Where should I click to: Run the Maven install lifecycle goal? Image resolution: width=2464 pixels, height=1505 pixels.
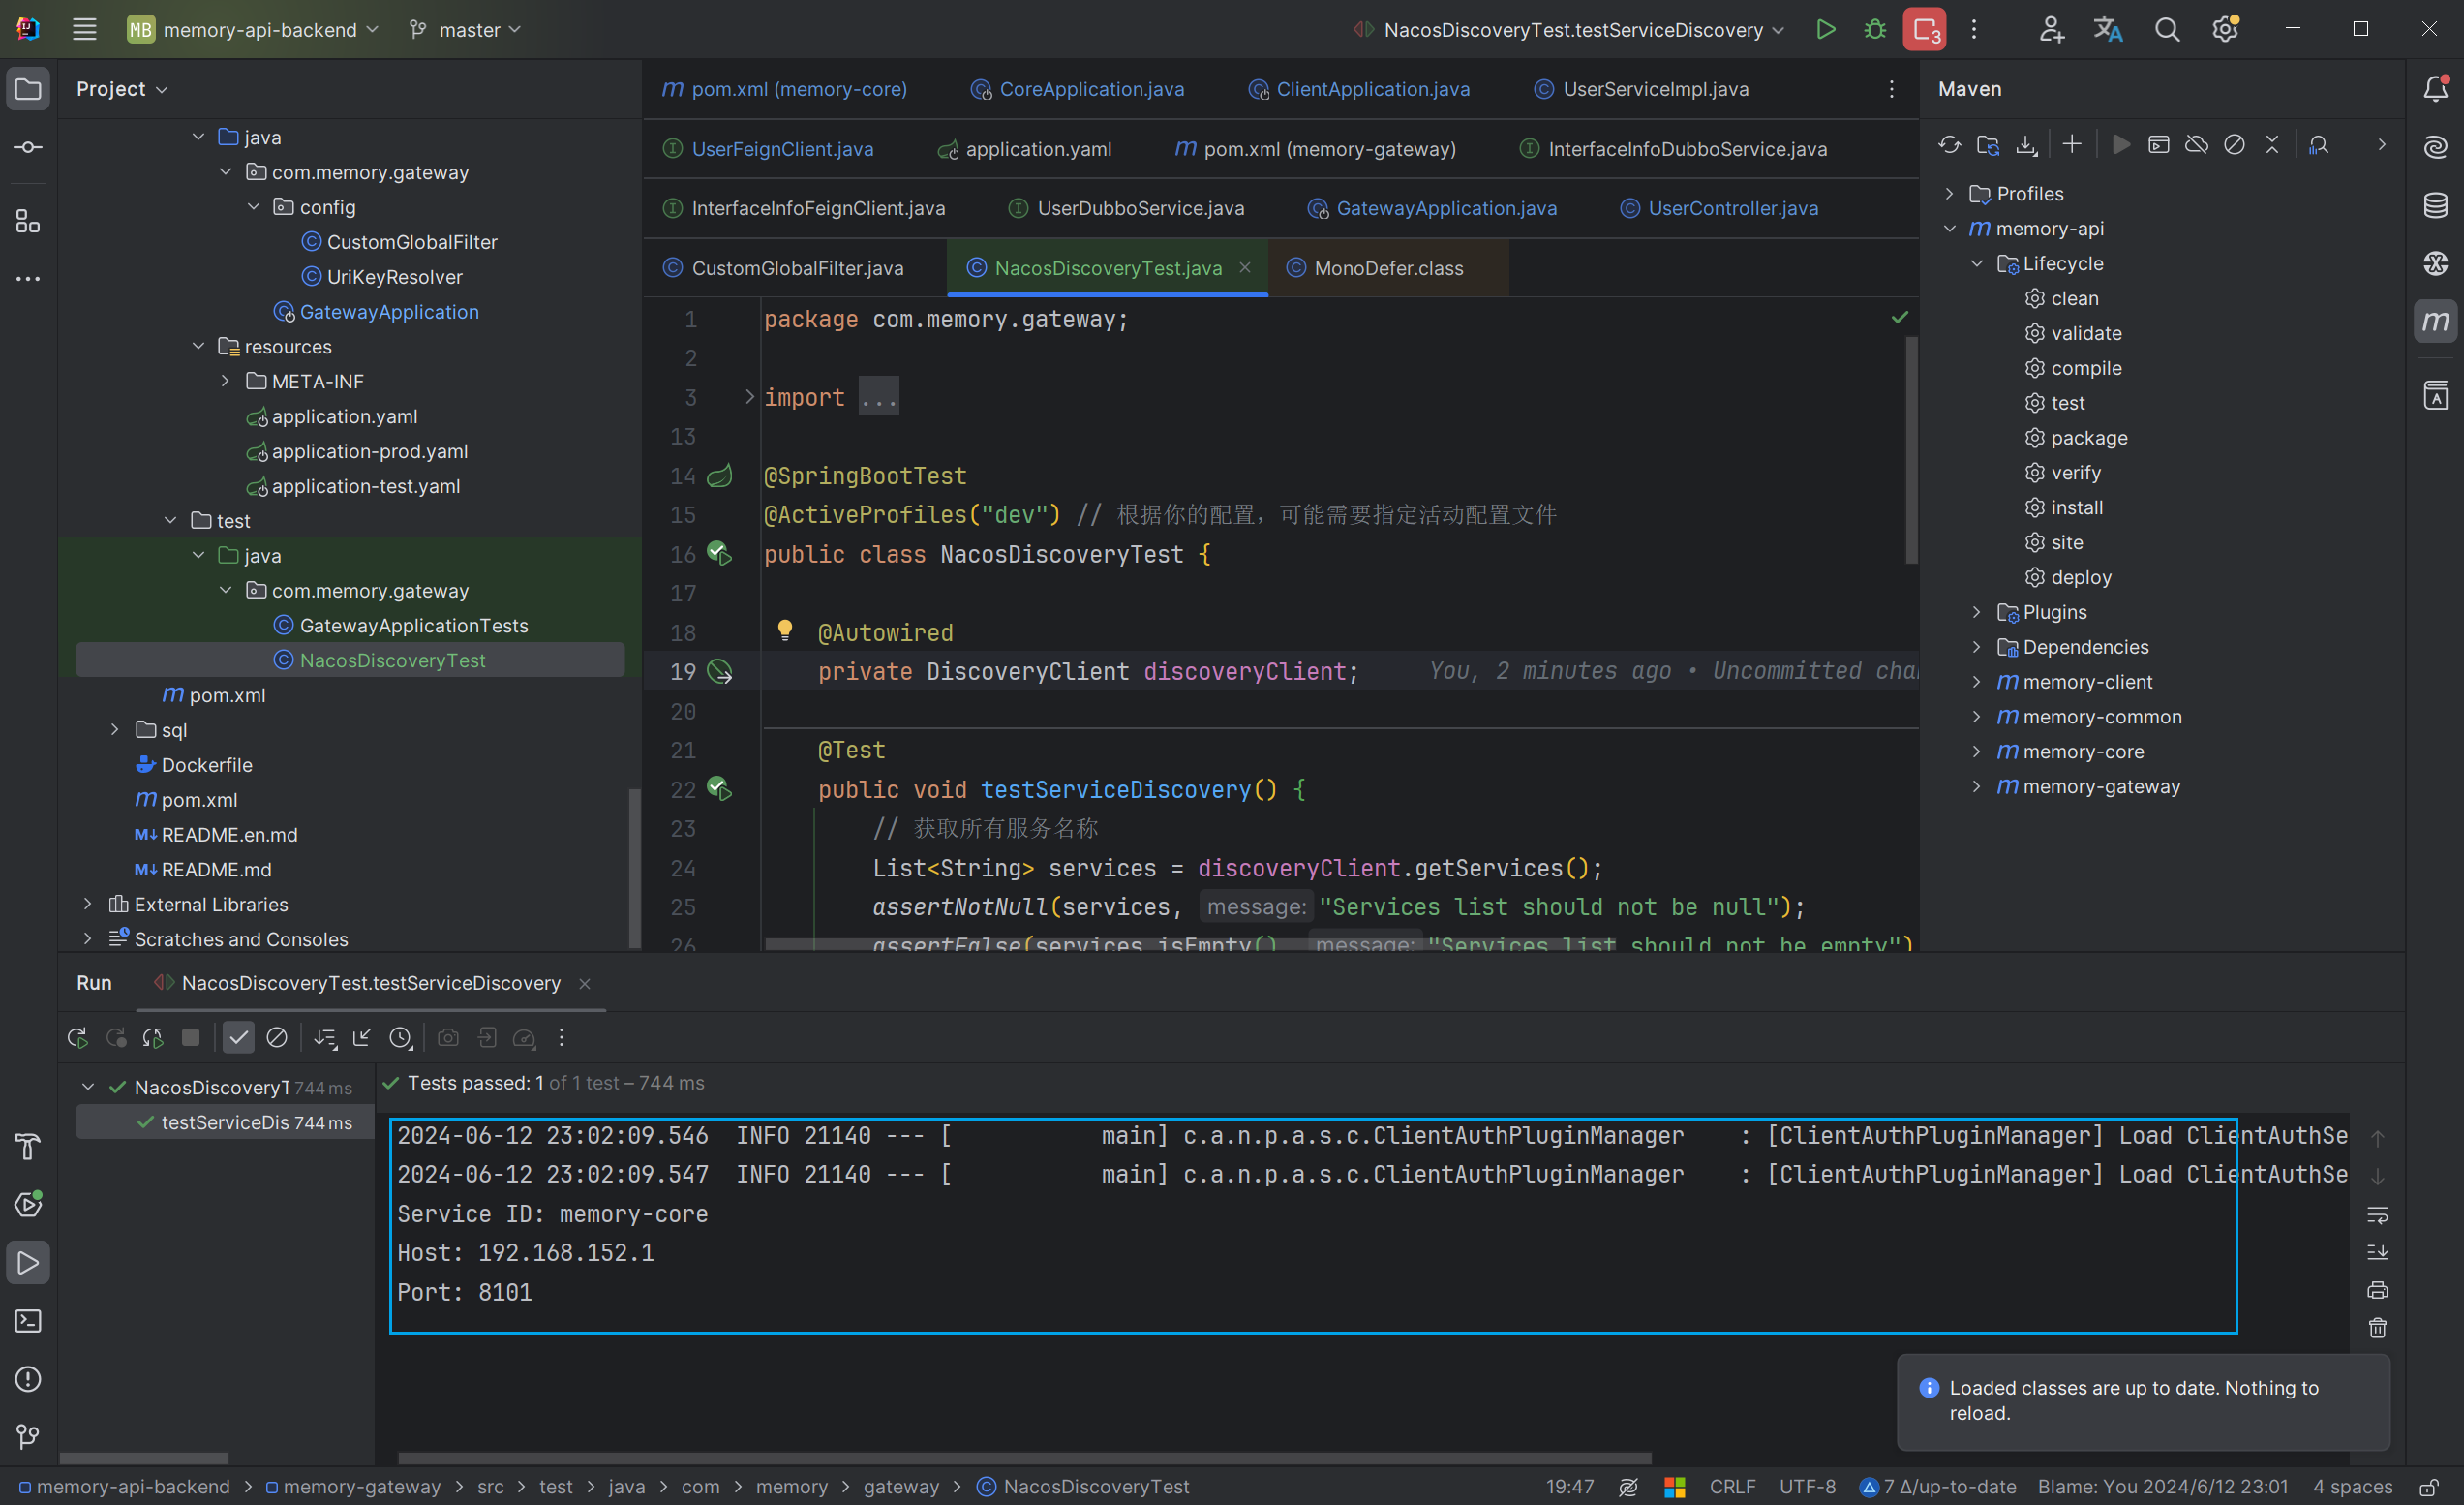pos(2064,507)
